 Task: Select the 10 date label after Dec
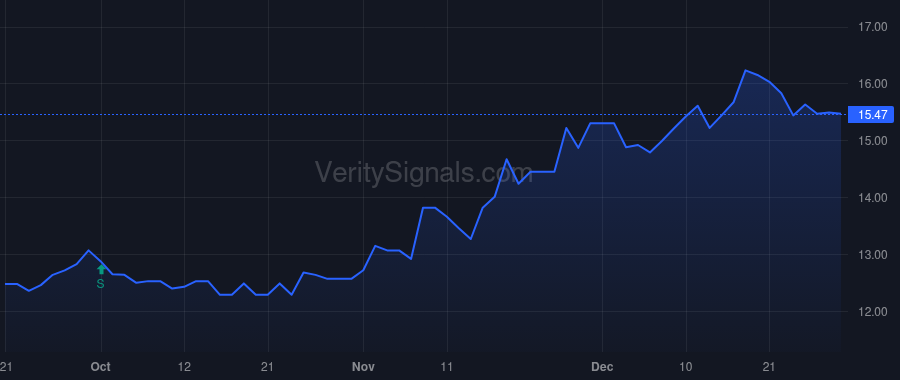pos(686,367)
